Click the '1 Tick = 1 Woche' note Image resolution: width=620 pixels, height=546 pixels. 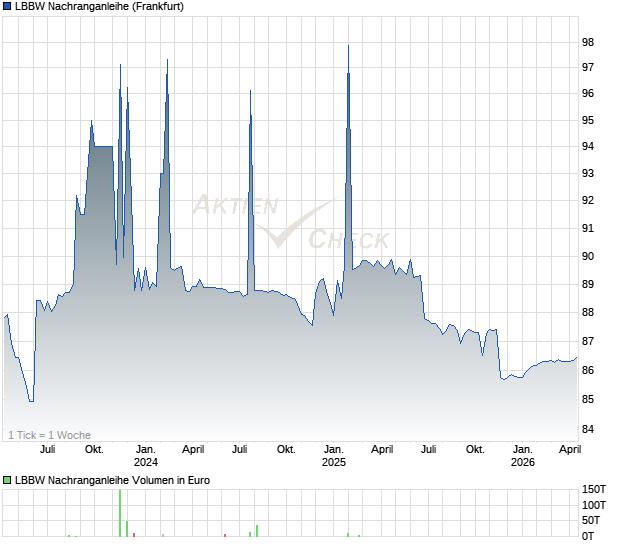[49, 435]
